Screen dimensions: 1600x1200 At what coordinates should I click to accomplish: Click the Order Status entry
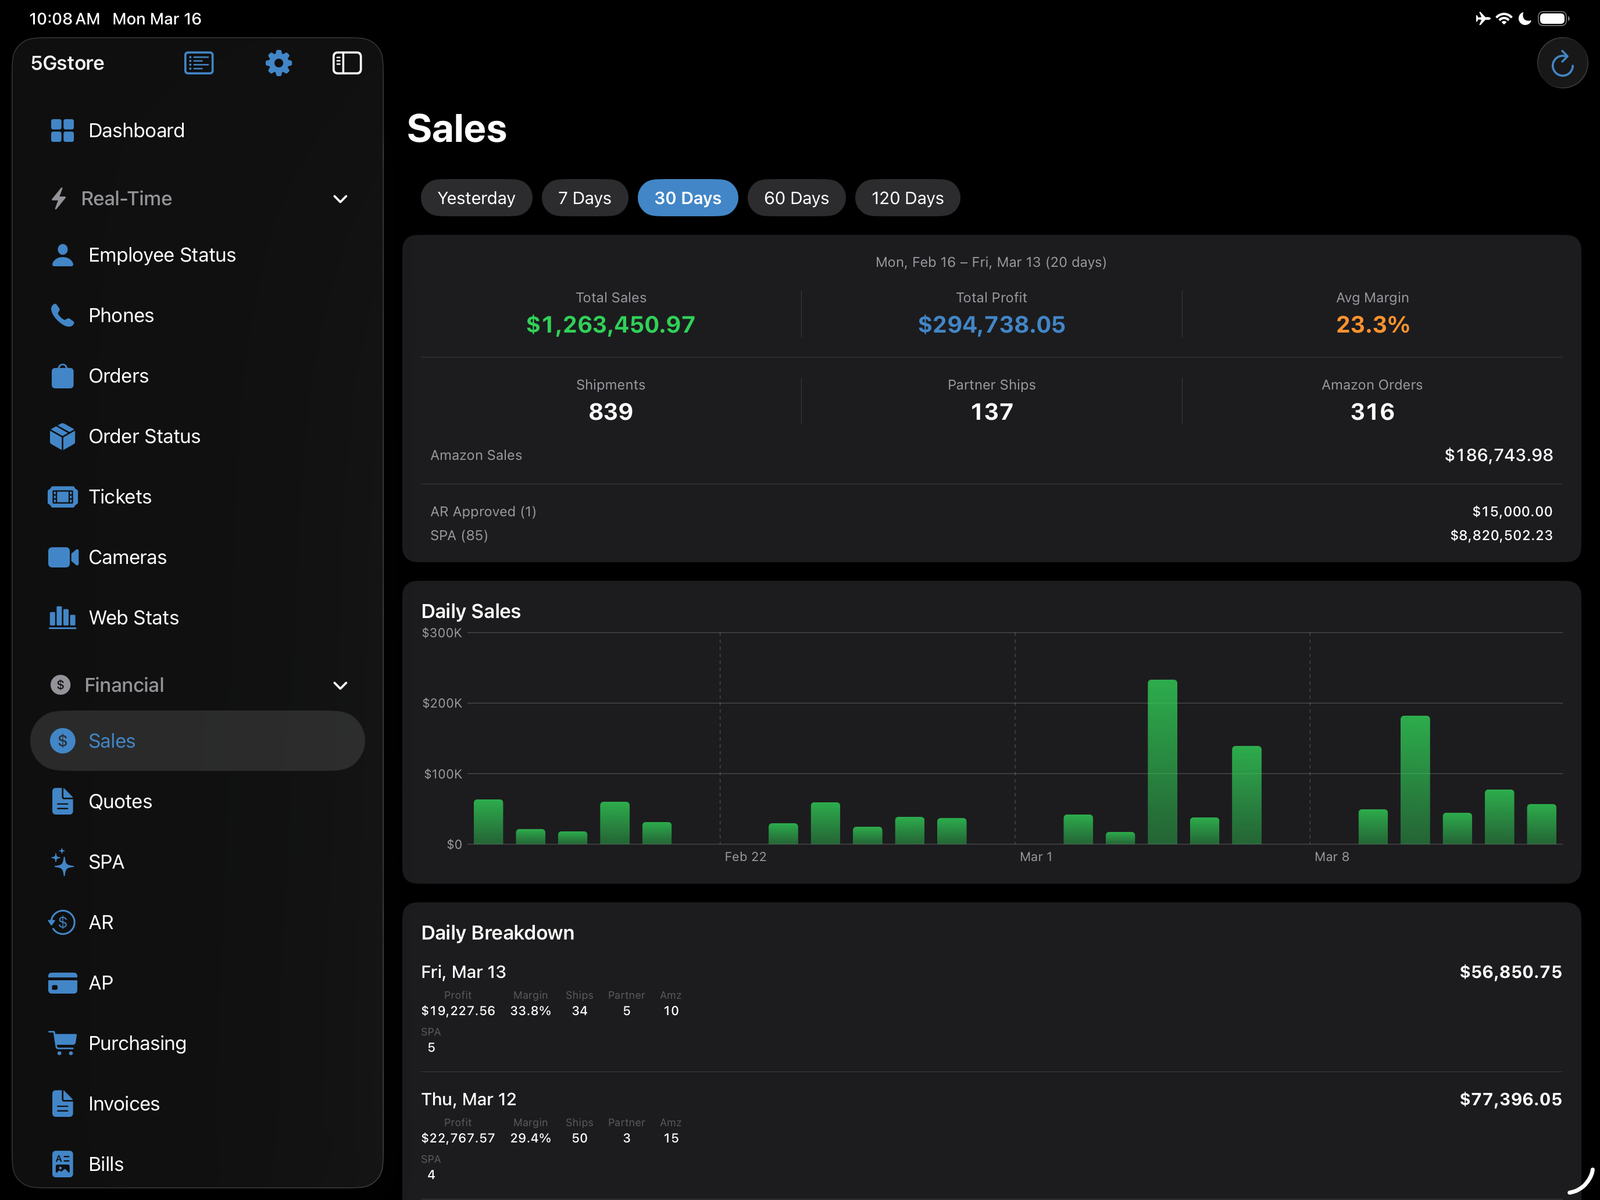pos(144,436)
